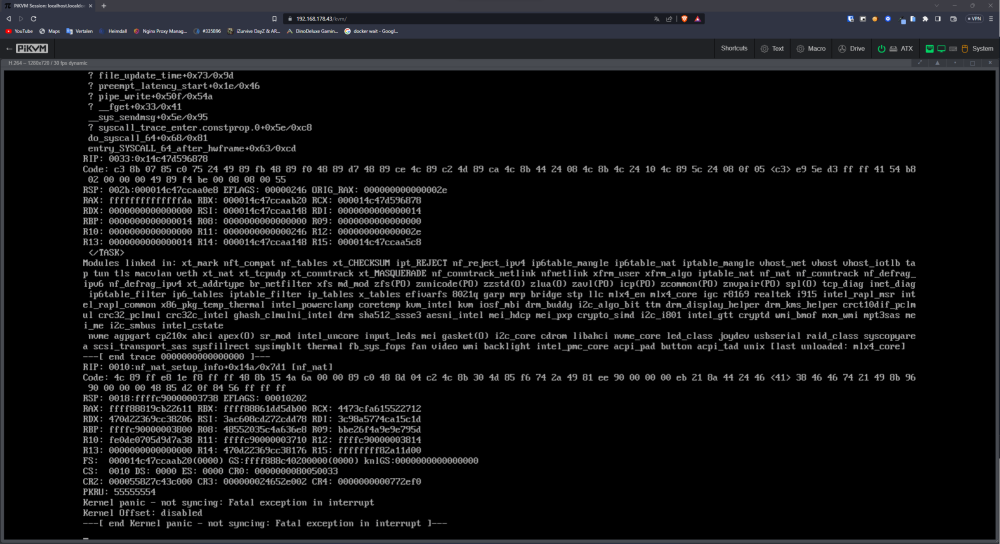Viewport: 1000px width, 544px height.
Task: Click the 'RIP: 0010:nf_nat_setup_info' line
Action: 207,367
